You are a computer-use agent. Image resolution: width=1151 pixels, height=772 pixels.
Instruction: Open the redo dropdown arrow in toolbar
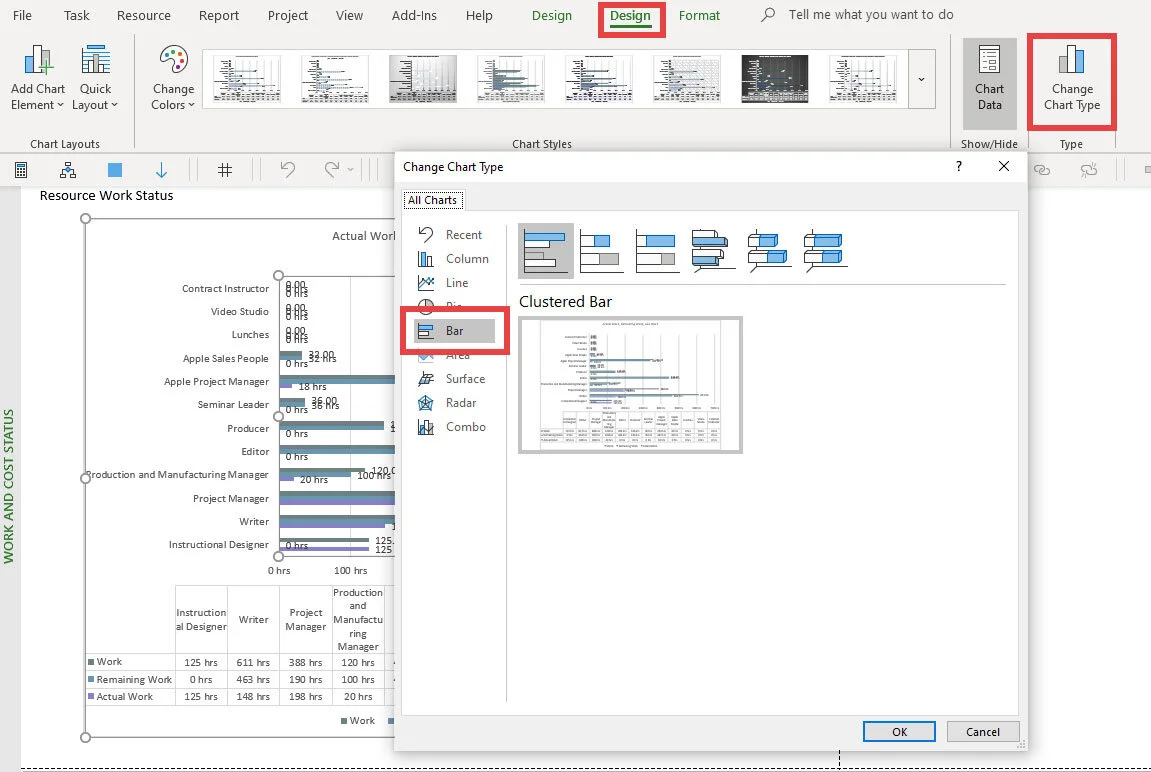click(x=350, y=170)
